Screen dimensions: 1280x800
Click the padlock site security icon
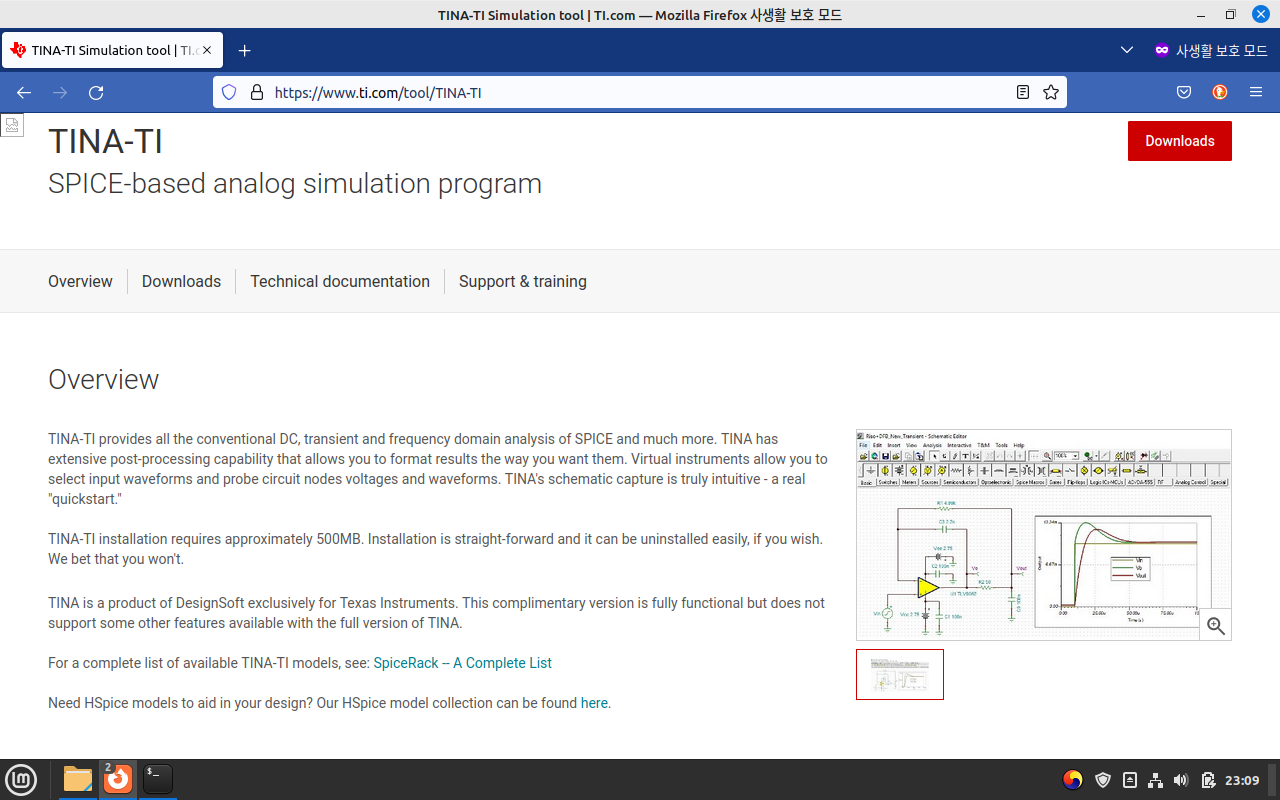point(257,92)
